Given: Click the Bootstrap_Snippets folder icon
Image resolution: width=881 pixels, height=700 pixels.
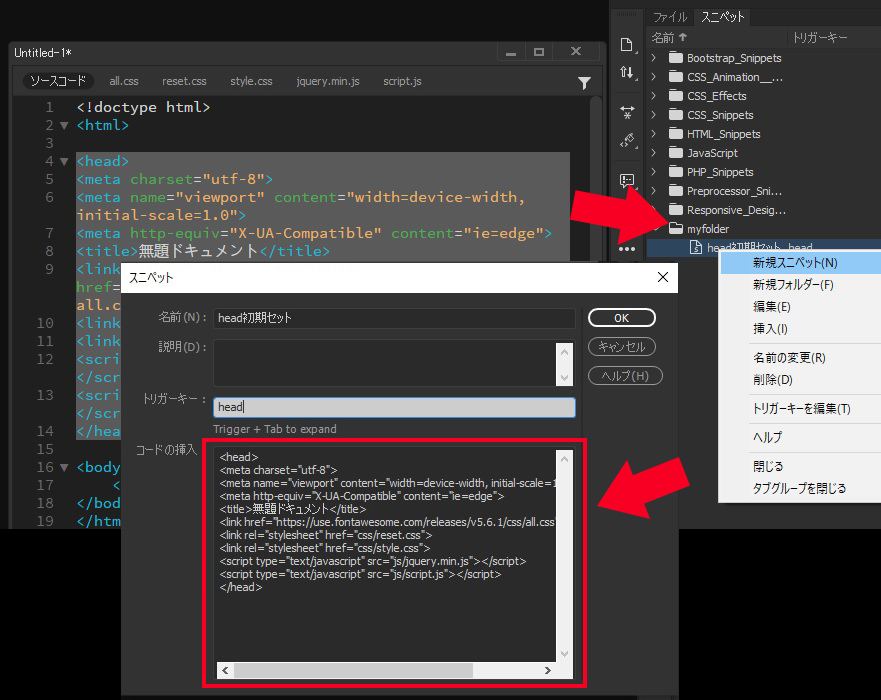Looking at the screenshot, I should click(676, 58).
